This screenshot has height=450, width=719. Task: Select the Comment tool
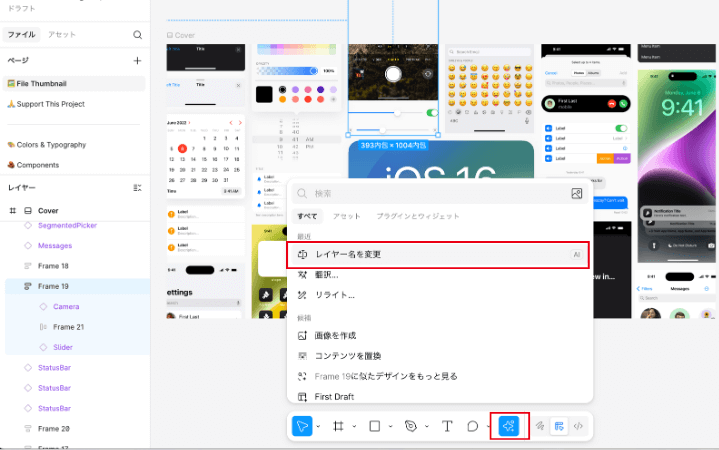point(472,426)
